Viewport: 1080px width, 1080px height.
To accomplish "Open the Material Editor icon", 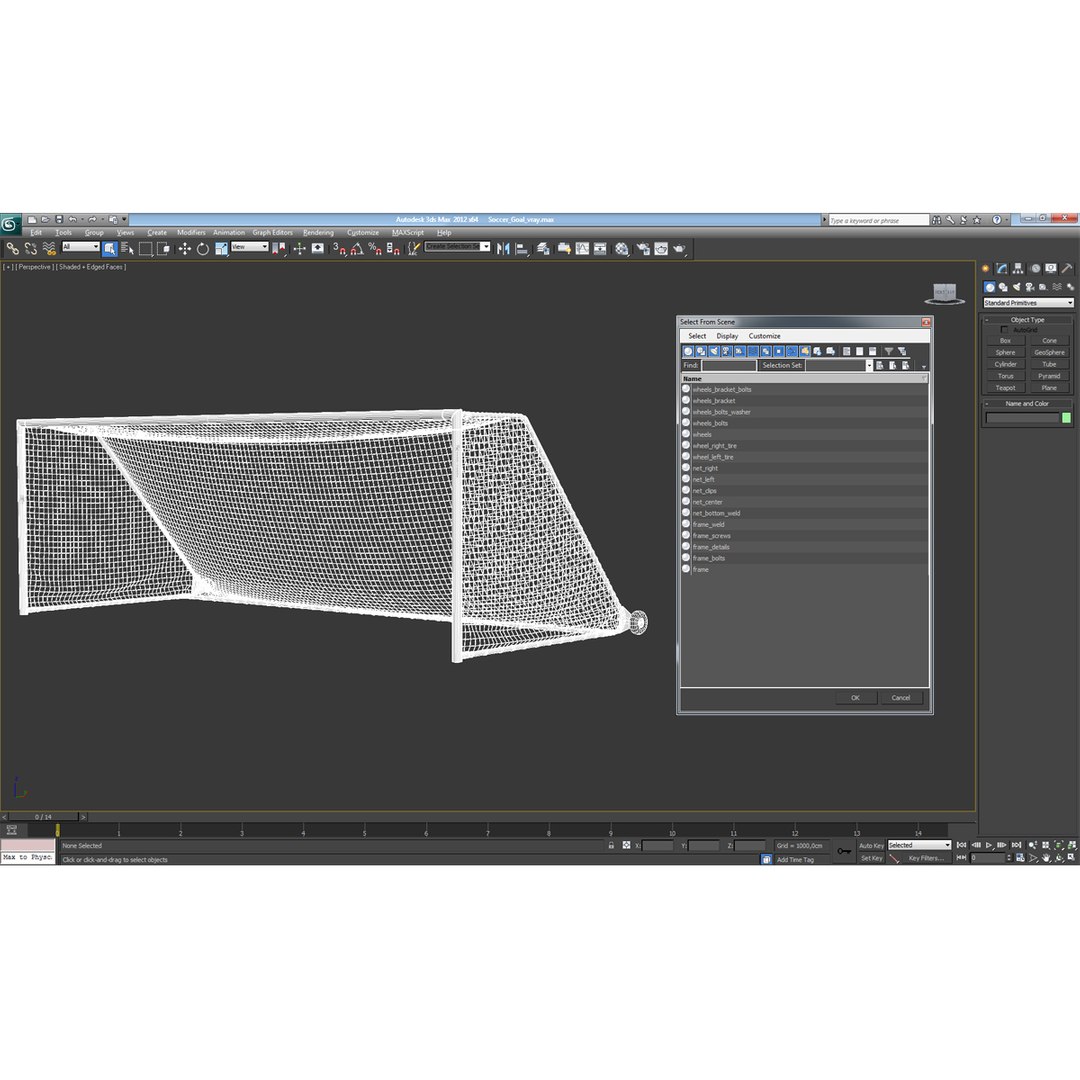I will [x=622, y=249].
